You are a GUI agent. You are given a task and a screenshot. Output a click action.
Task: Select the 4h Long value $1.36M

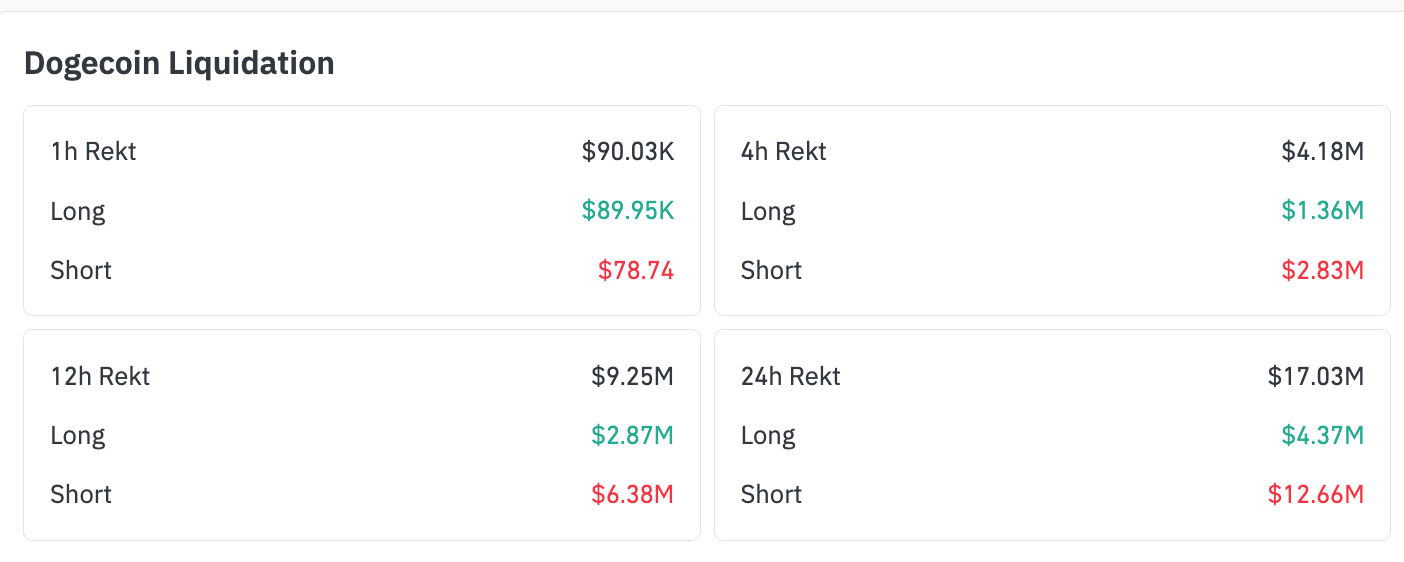1323,211
